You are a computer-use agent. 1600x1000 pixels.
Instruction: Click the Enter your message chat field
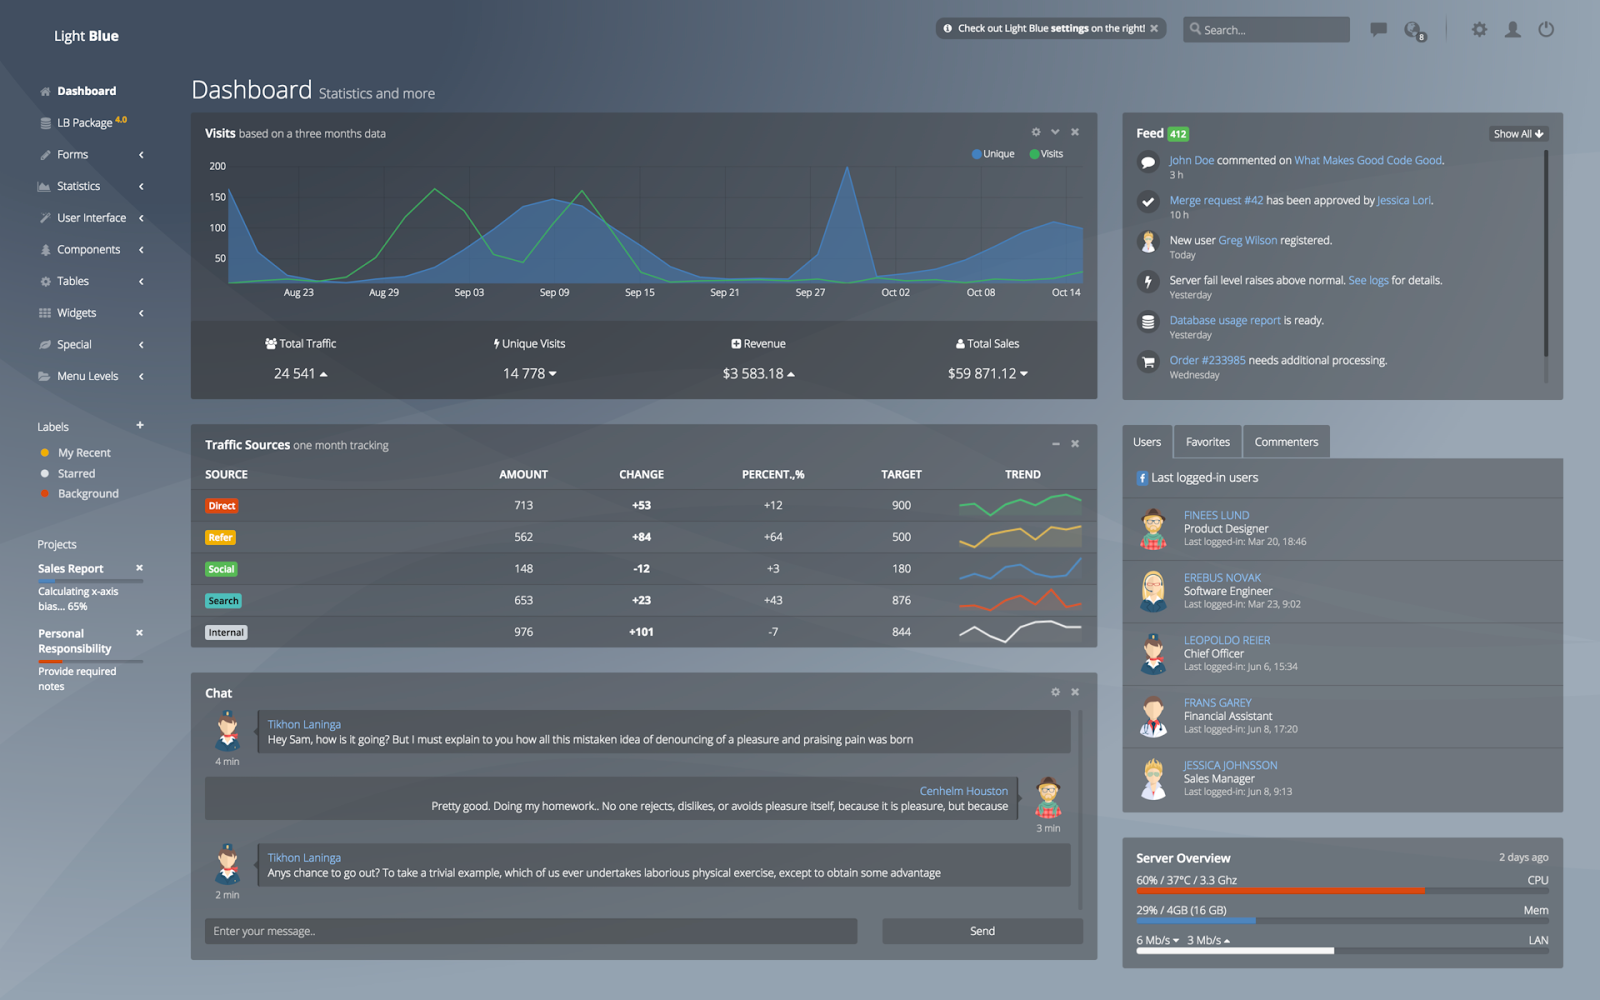tap(530, 930)
